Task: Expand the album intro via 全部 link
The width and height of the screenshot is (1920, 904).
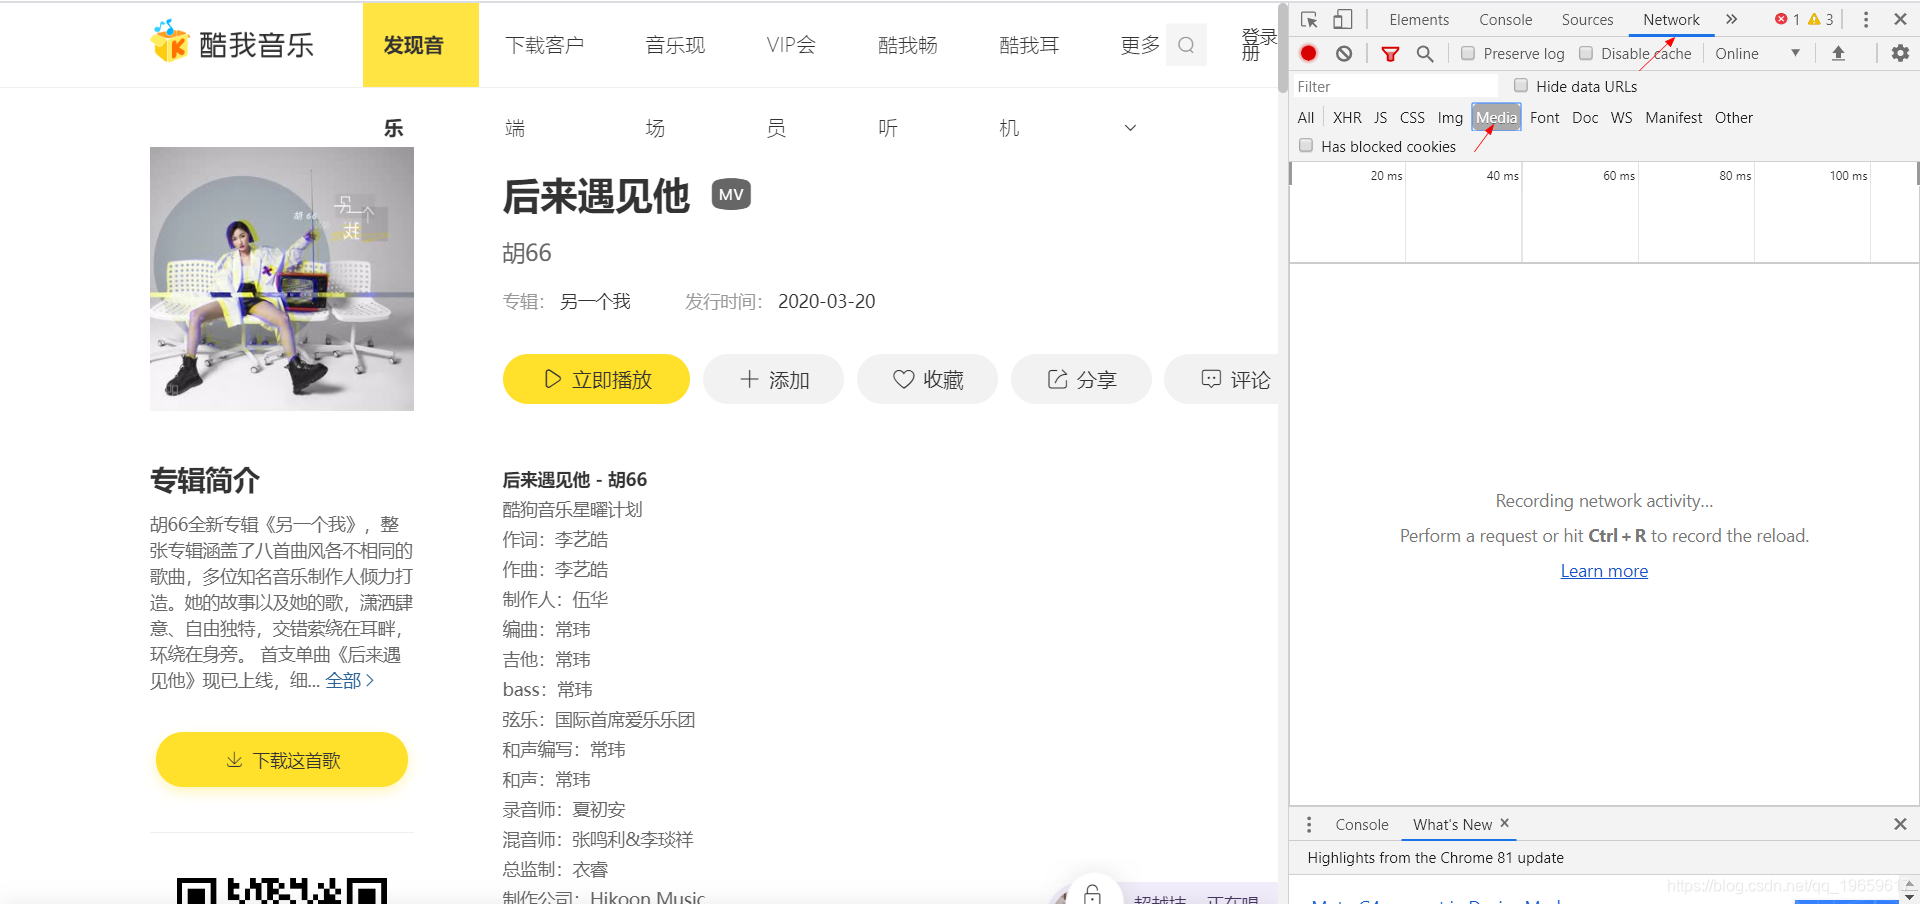Action: tap(349, 681)
